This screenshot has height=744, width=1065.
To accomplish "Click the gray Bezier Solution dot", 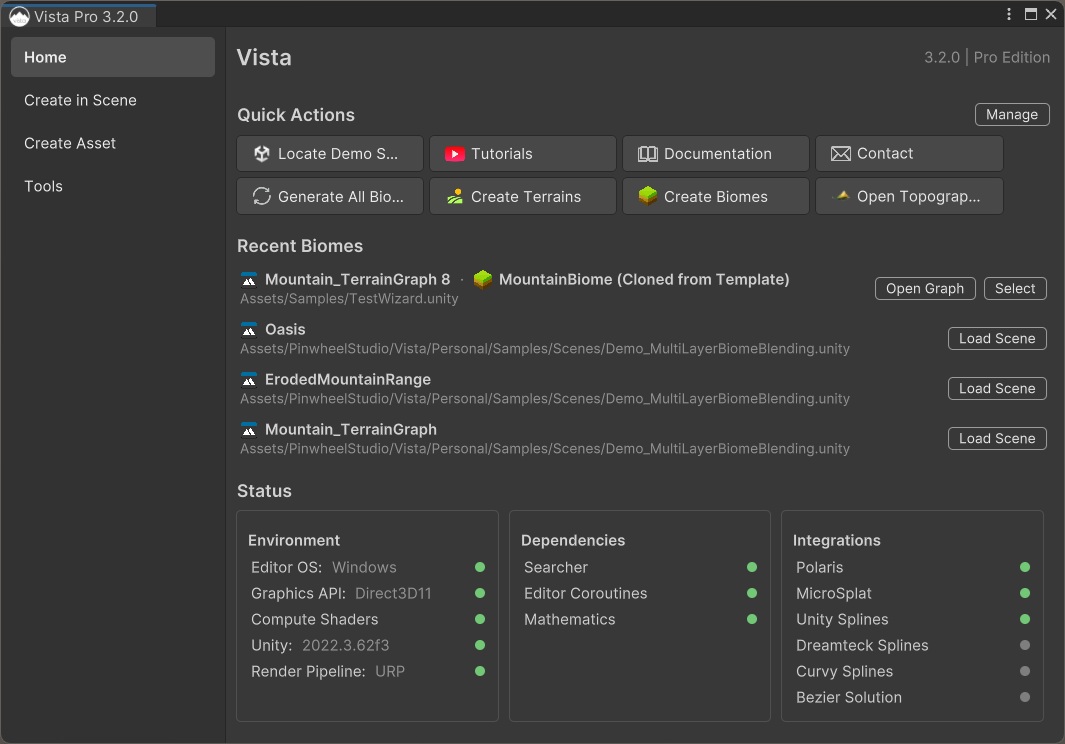I will tap(1024, 696).
